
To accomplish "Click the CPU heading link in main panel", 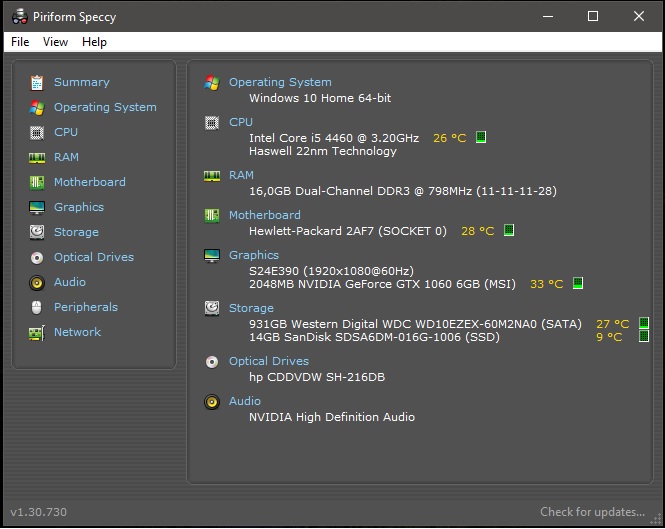I will [240, 122].
